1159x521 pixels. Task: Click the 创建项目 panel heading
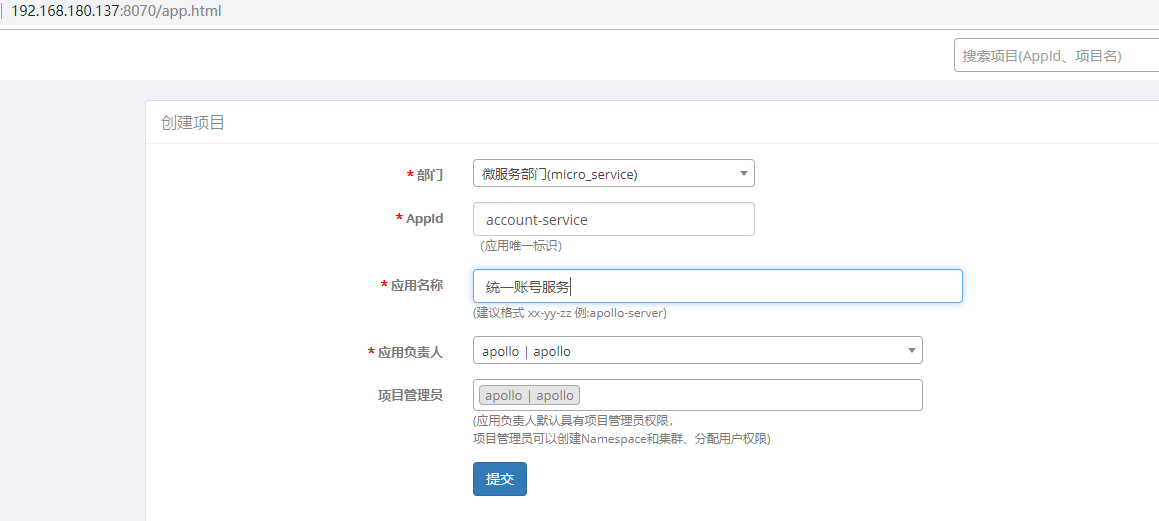(193, 123)
